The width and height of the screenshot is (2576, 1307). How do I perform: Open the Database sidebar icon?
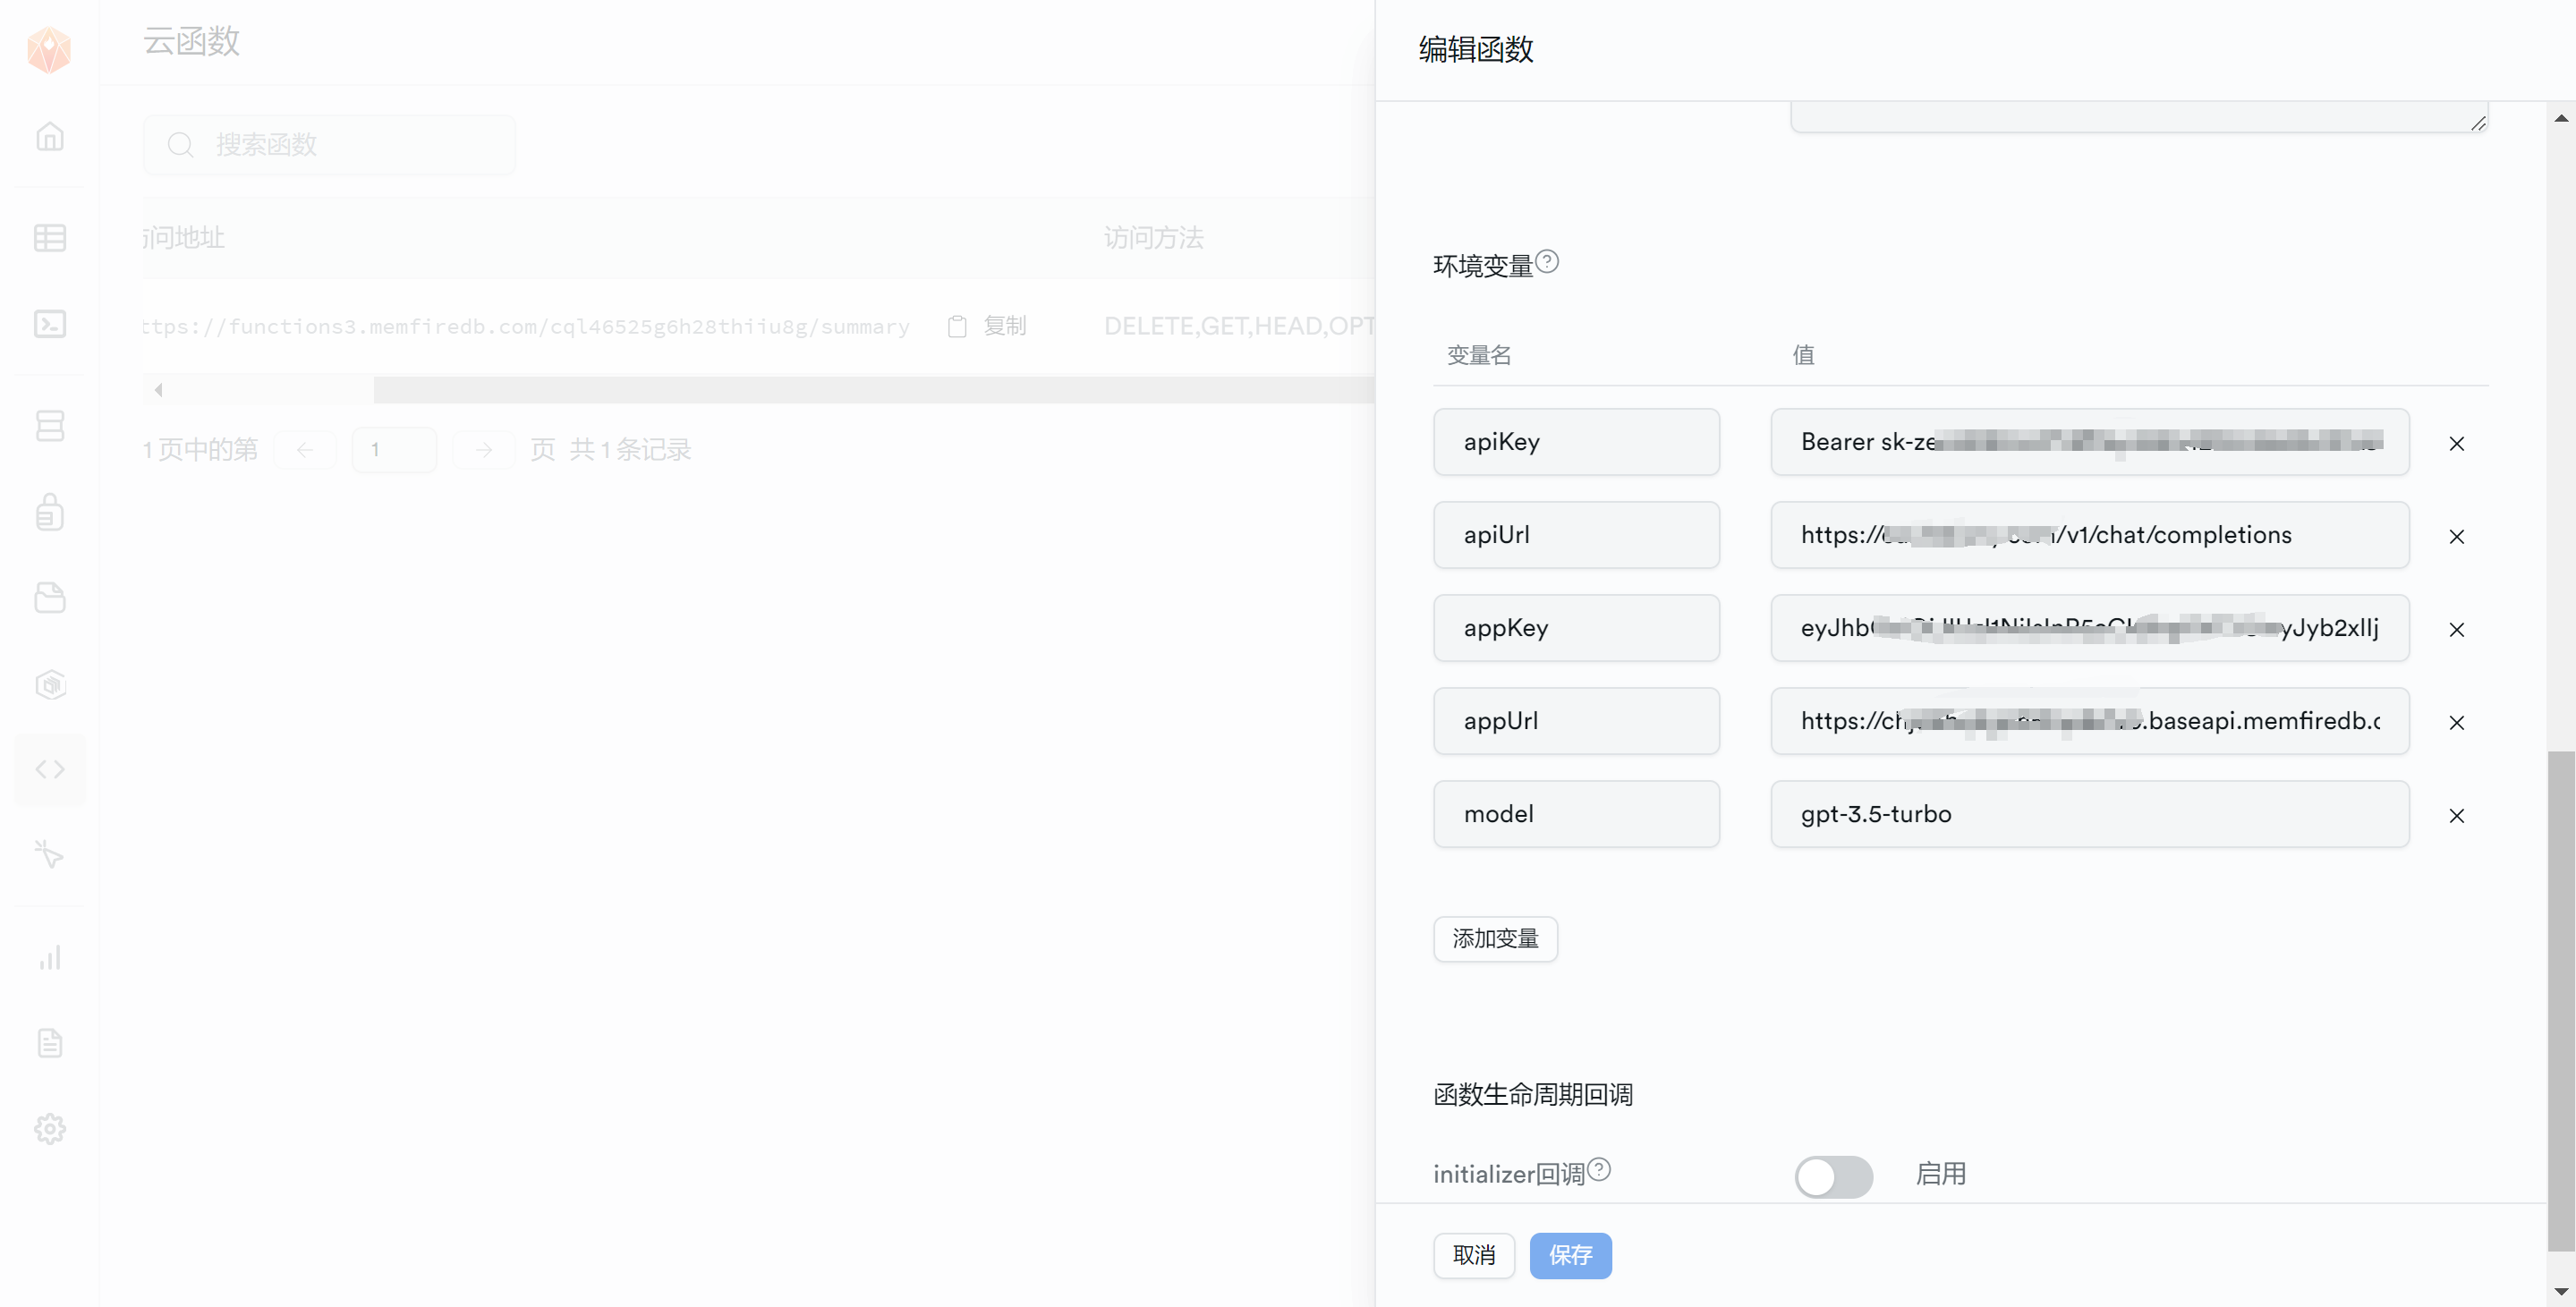click(x=49, y=426)
